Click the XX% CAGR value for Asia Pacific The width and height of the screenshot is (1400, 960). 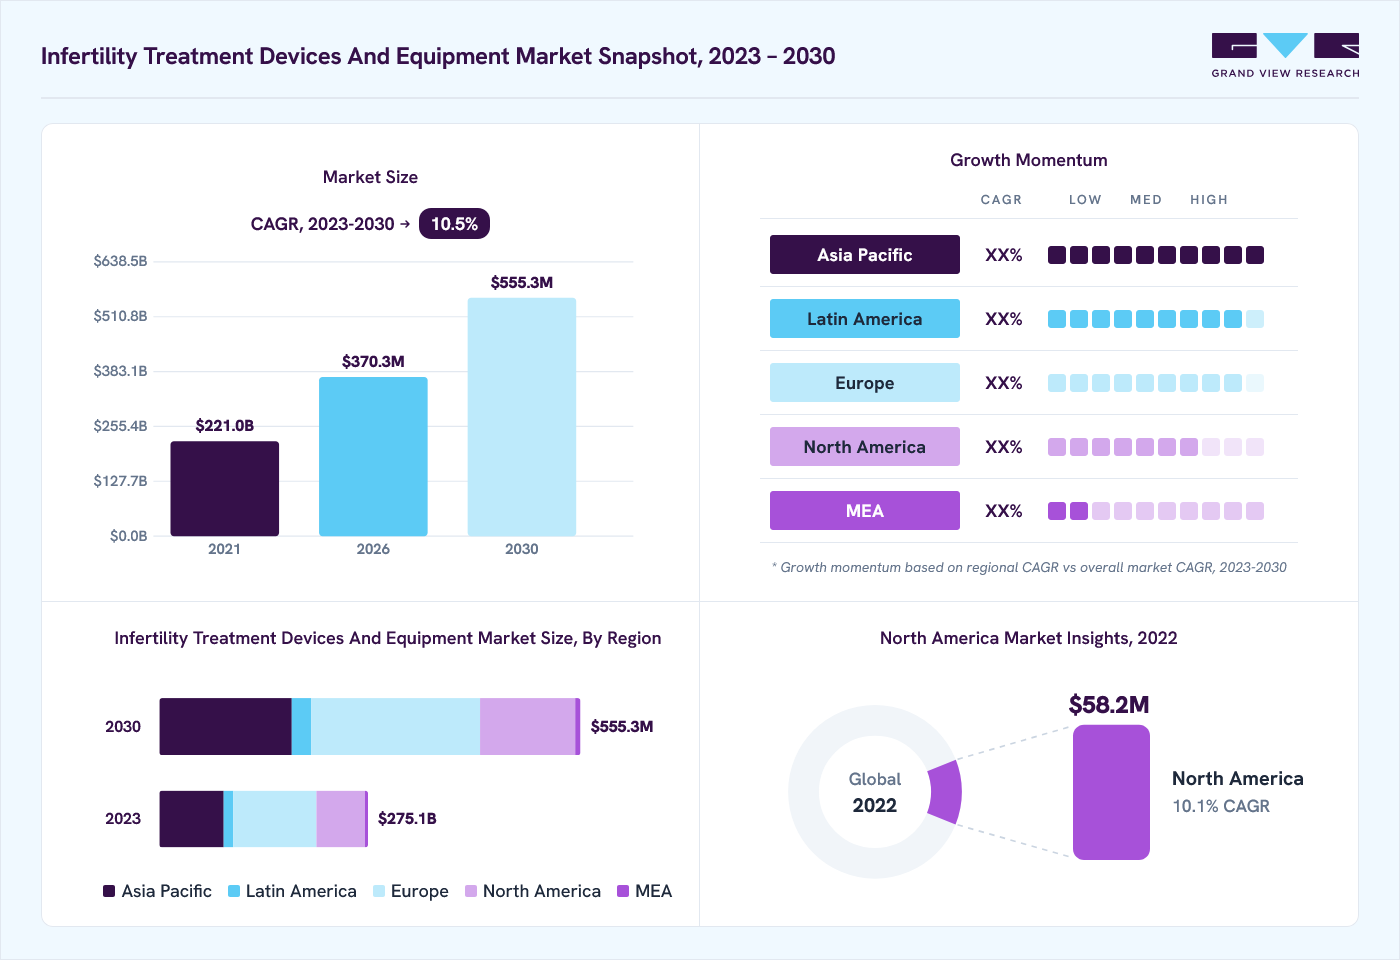[1004, 255]
